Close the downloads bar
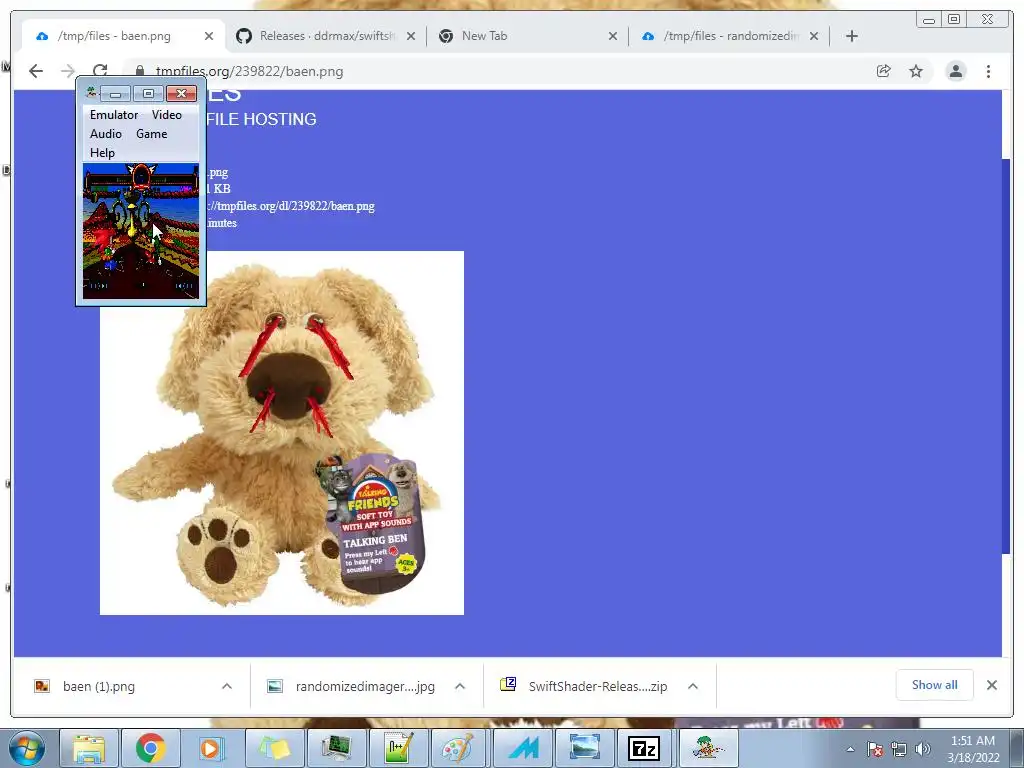This screenshot has height=768, width=1024. pyautogui.click(x=992, y=685)
